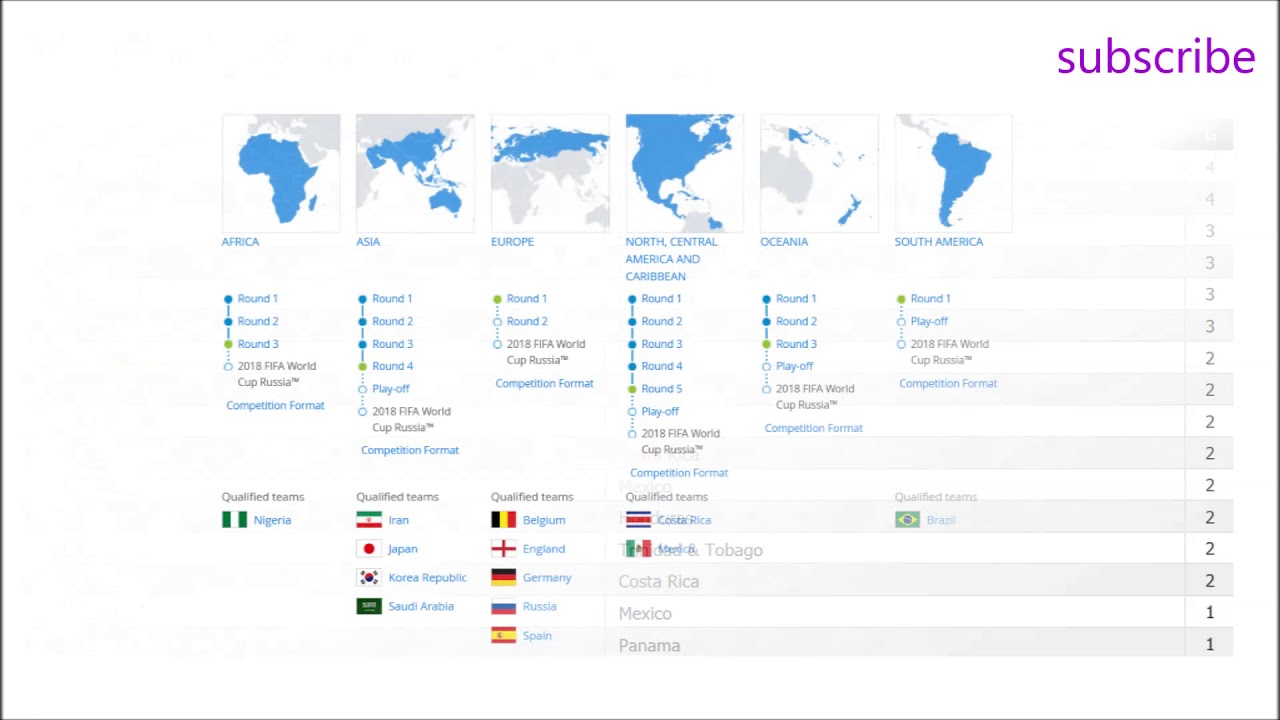The width and height of the screenshot is (1280, 720).
Task: Open Competition Format under South America
Action: pos(948,384)
